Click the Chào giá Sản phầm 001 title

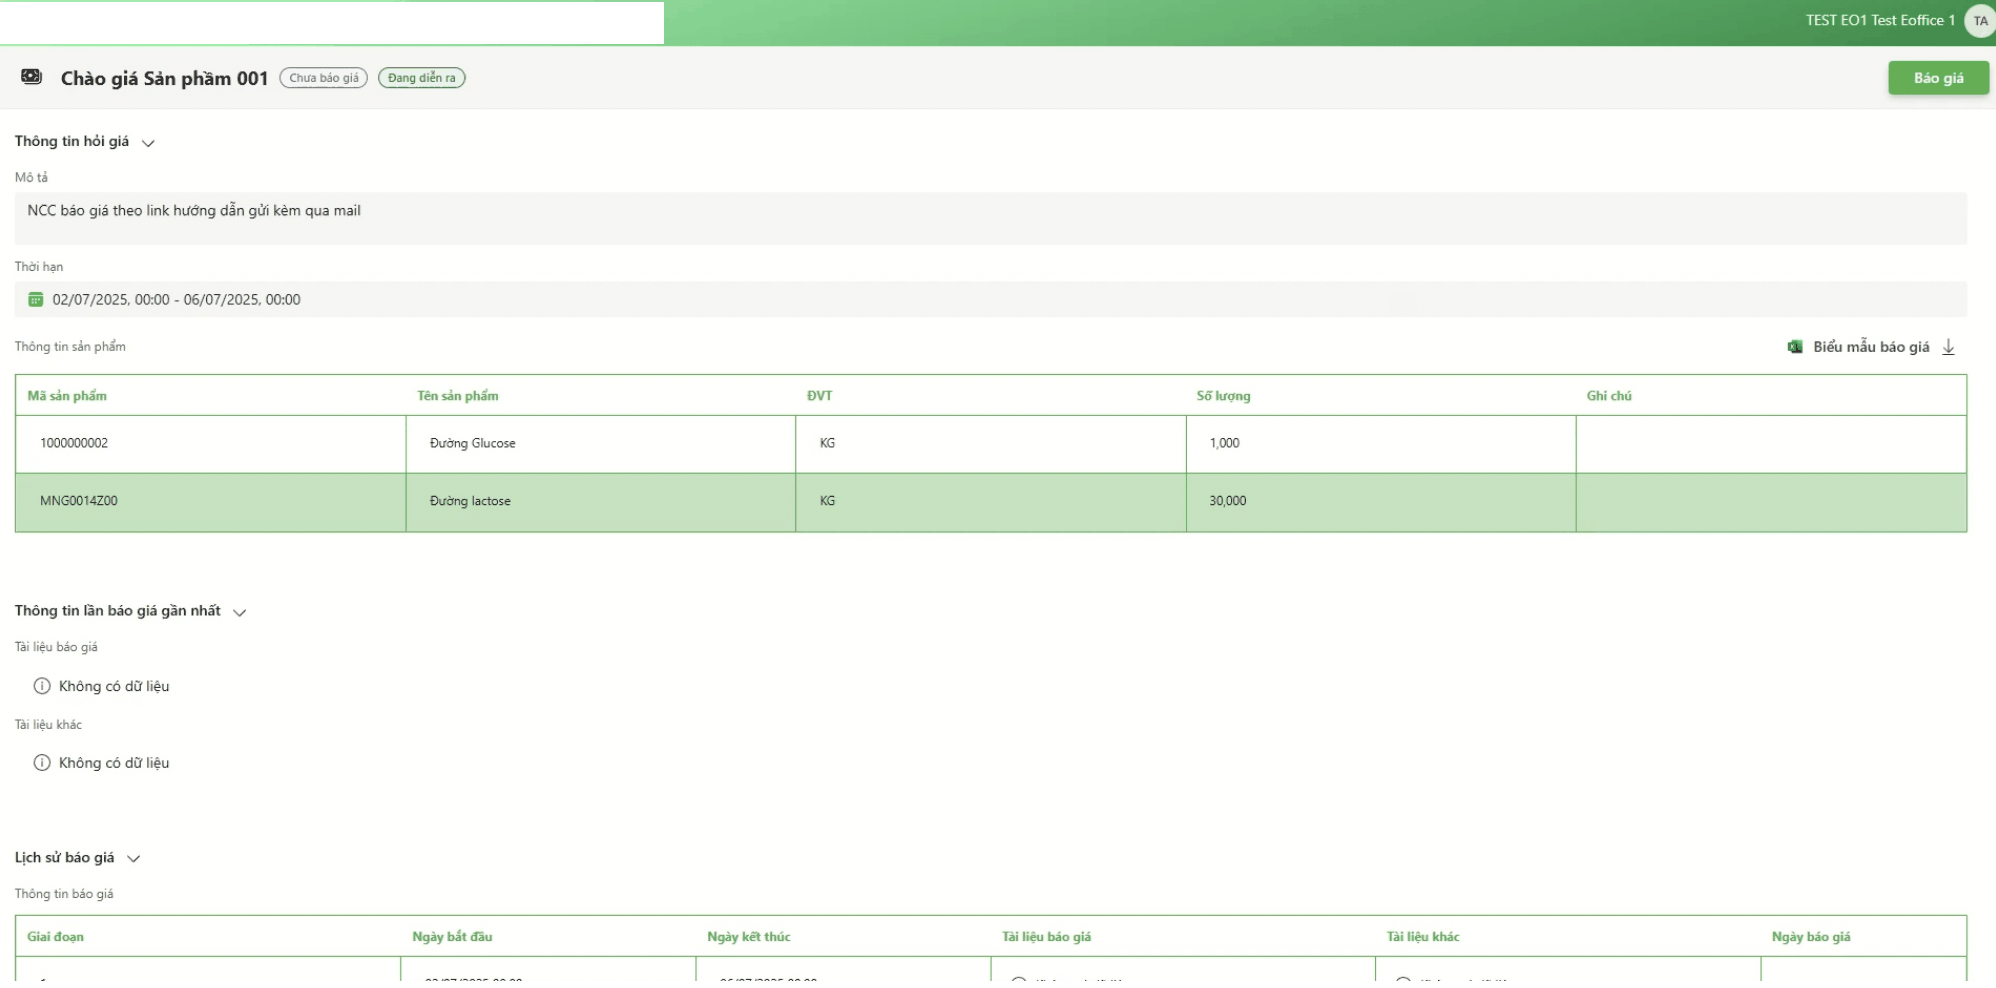[164, 78]
